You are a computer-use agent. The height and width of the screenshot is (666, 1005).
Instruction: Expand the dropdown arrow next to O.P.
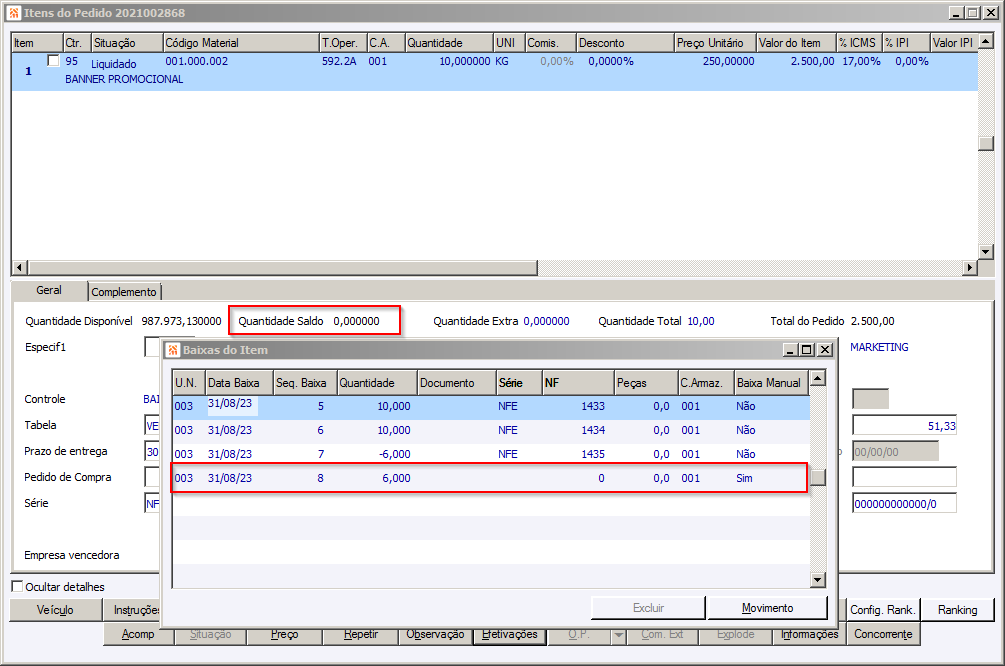[x=618, y=635]
